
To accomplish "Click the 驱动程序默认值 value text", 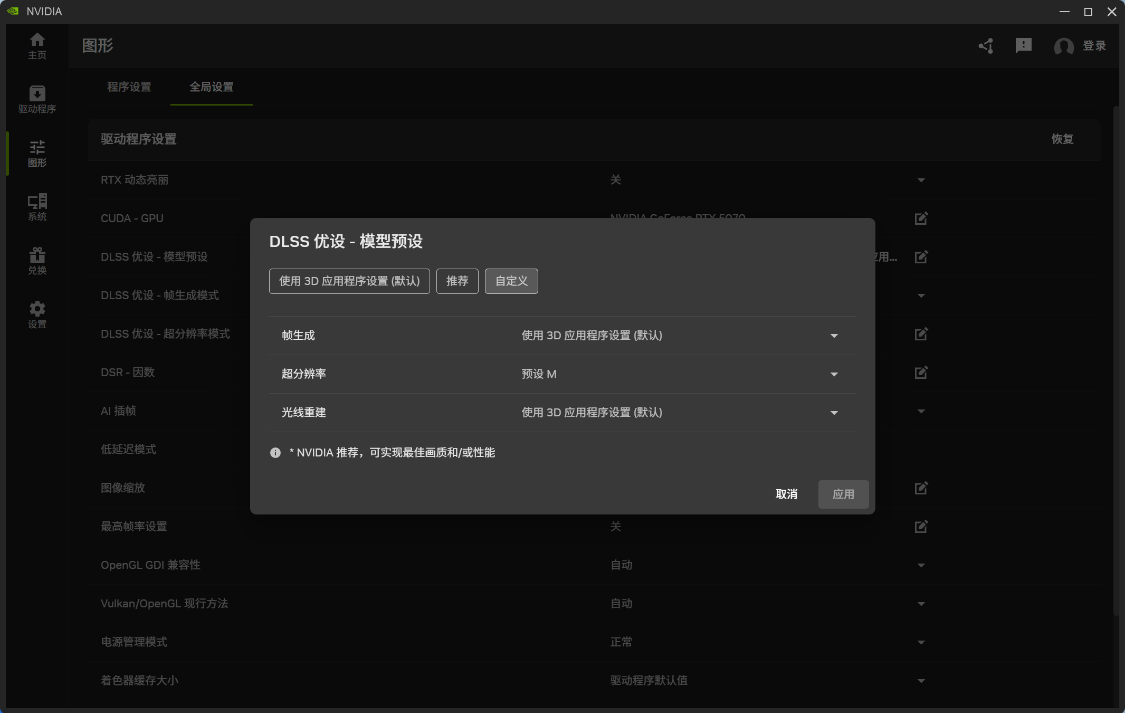I will pos(649,681).
